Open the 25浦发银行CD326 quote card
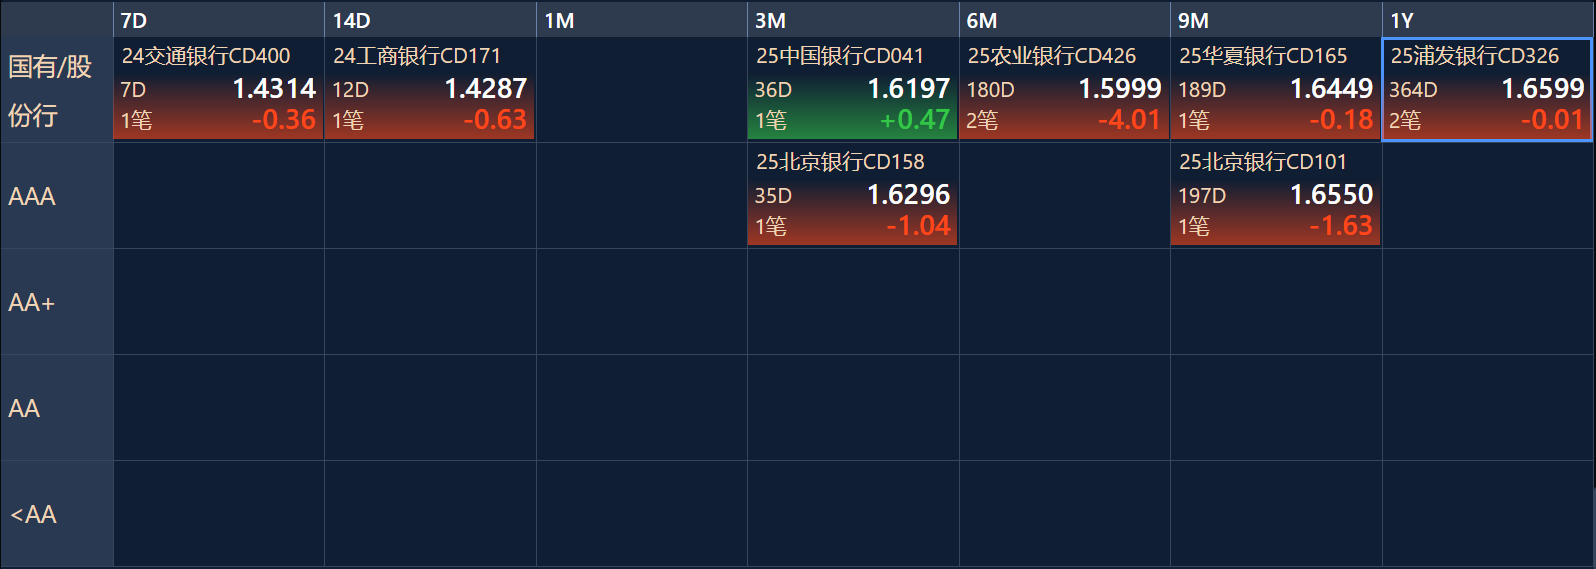This screenshot has height=569, width=1596. click(x=1487, y=89)
